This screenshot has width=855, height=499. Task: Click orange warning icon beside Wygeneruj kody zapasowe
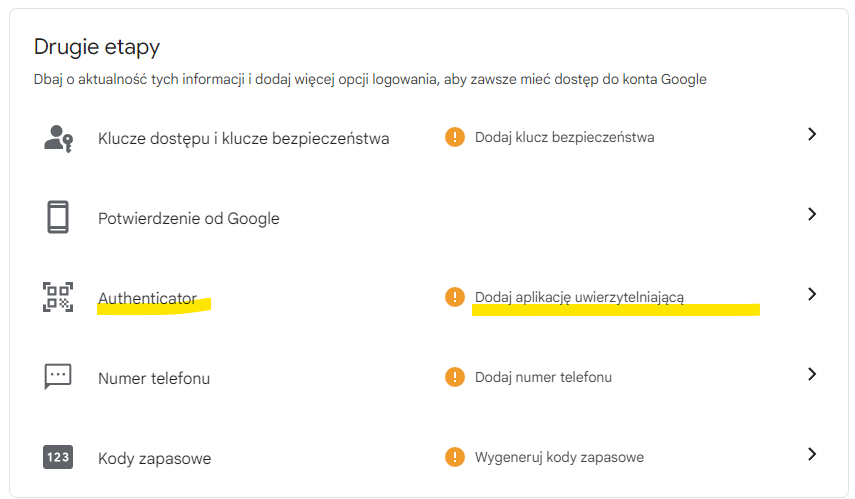tap(455, 457)
